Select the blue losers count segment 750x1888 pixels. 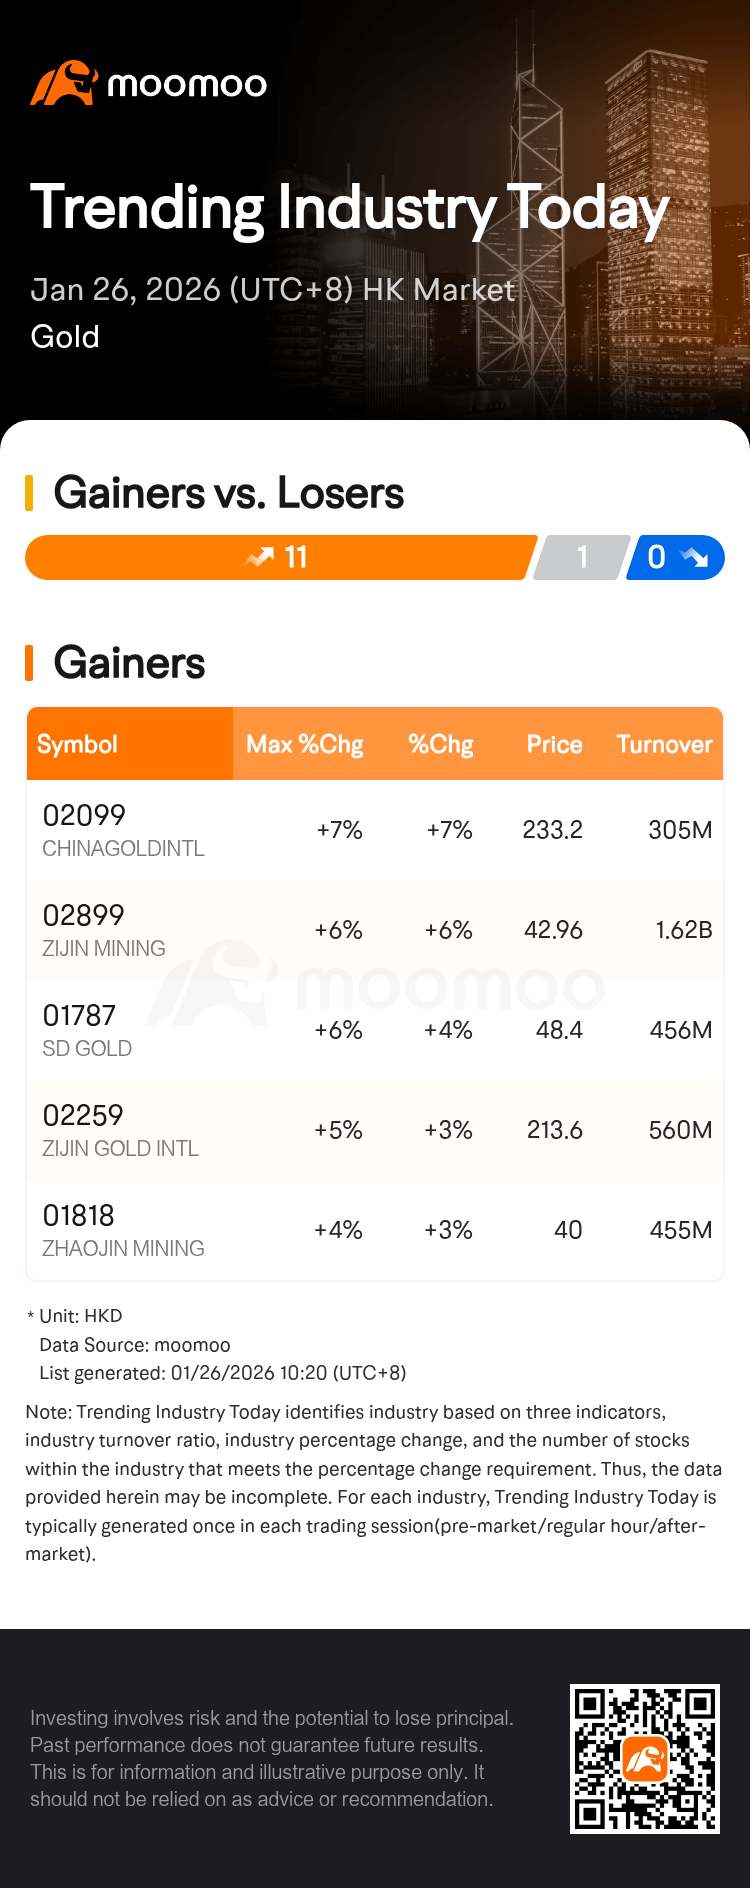(675, 557)
